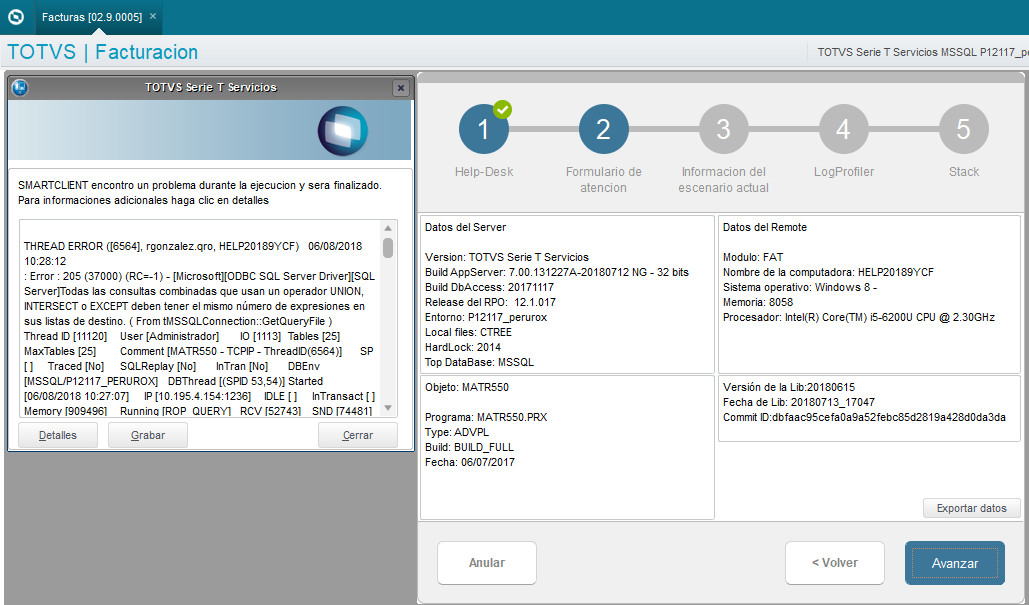
Task: Click 'Objeto: MATR550' line
Action: click(467, 387)
